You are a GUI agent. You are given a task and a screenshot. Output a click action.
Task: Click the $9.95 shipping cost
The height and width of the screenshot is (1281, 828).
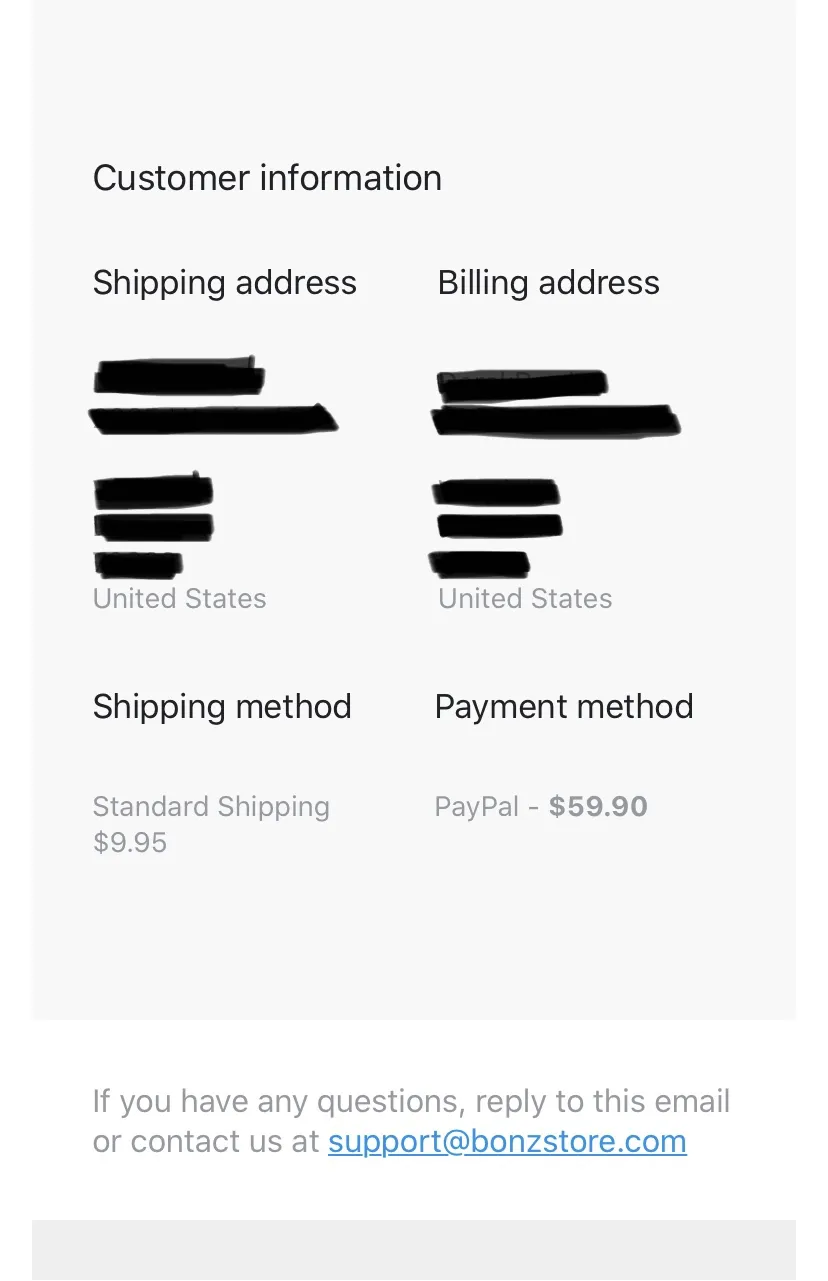(130, 843)
